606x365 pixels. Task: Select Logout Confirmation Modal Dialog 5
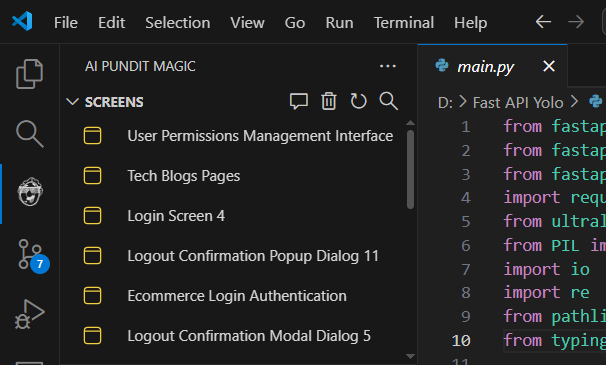click(x=249, y=336)
